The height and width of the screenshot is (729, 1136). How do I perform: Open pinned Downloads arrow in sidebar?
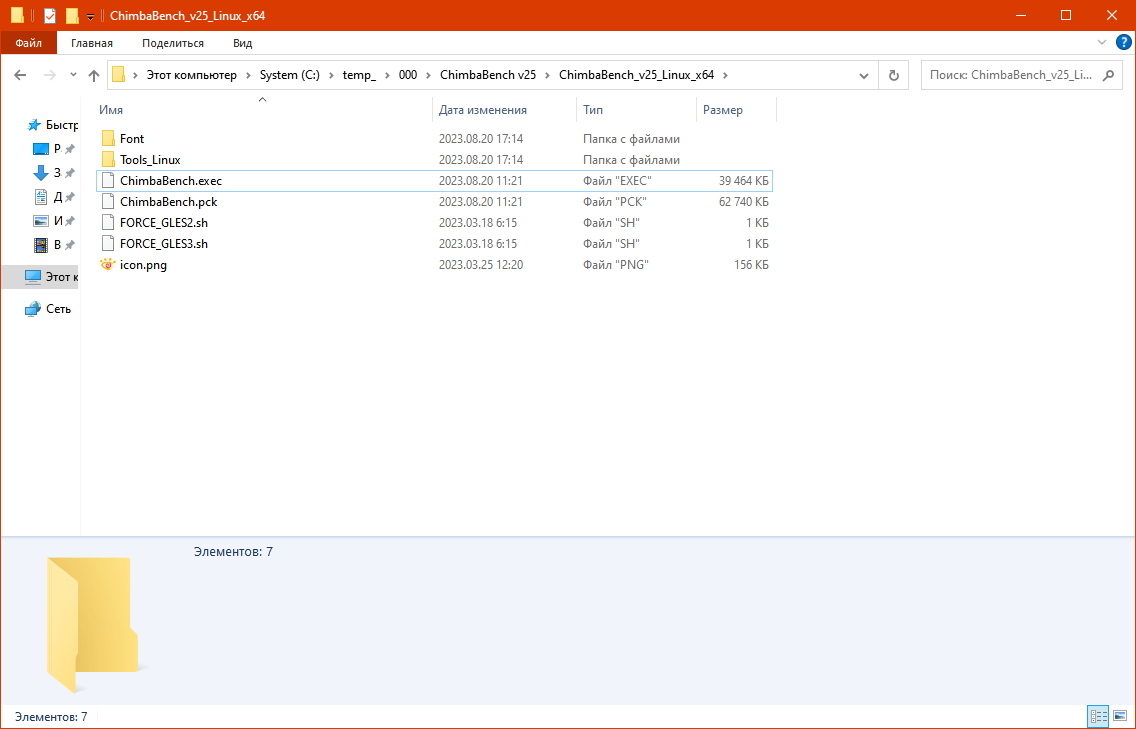[x=41, y=172]
